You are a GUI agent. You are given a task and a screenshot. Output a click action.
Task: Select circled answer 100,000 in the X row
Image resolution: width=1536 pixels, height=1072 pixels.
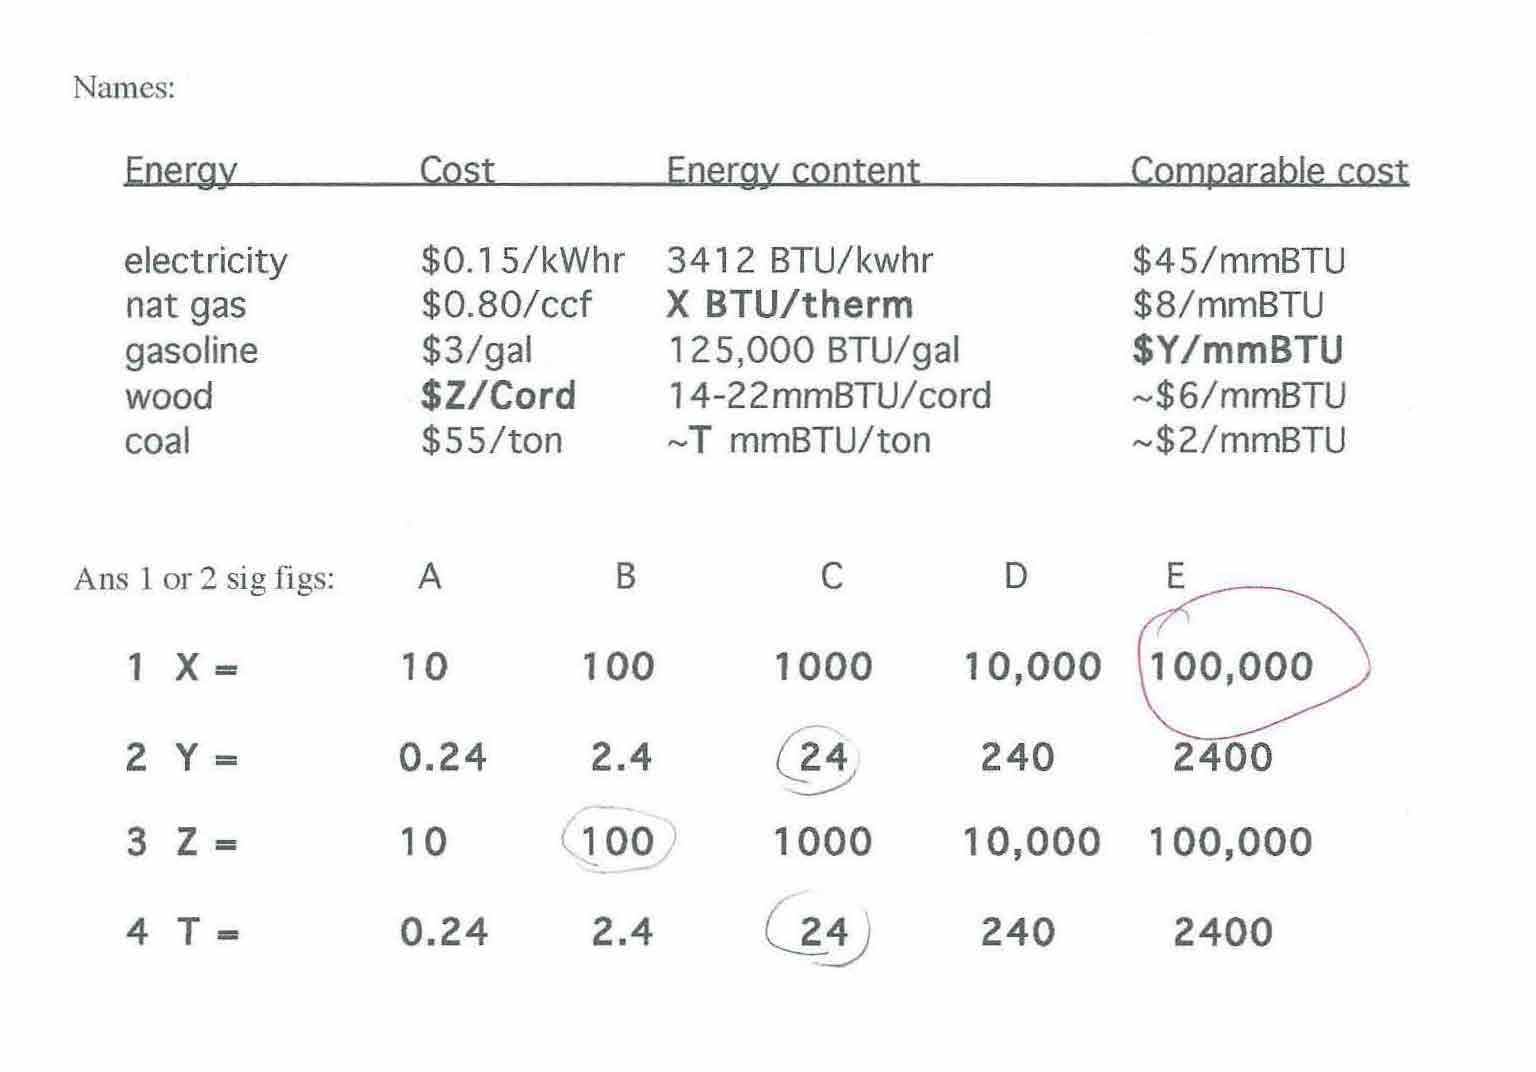click(1231, 667)
